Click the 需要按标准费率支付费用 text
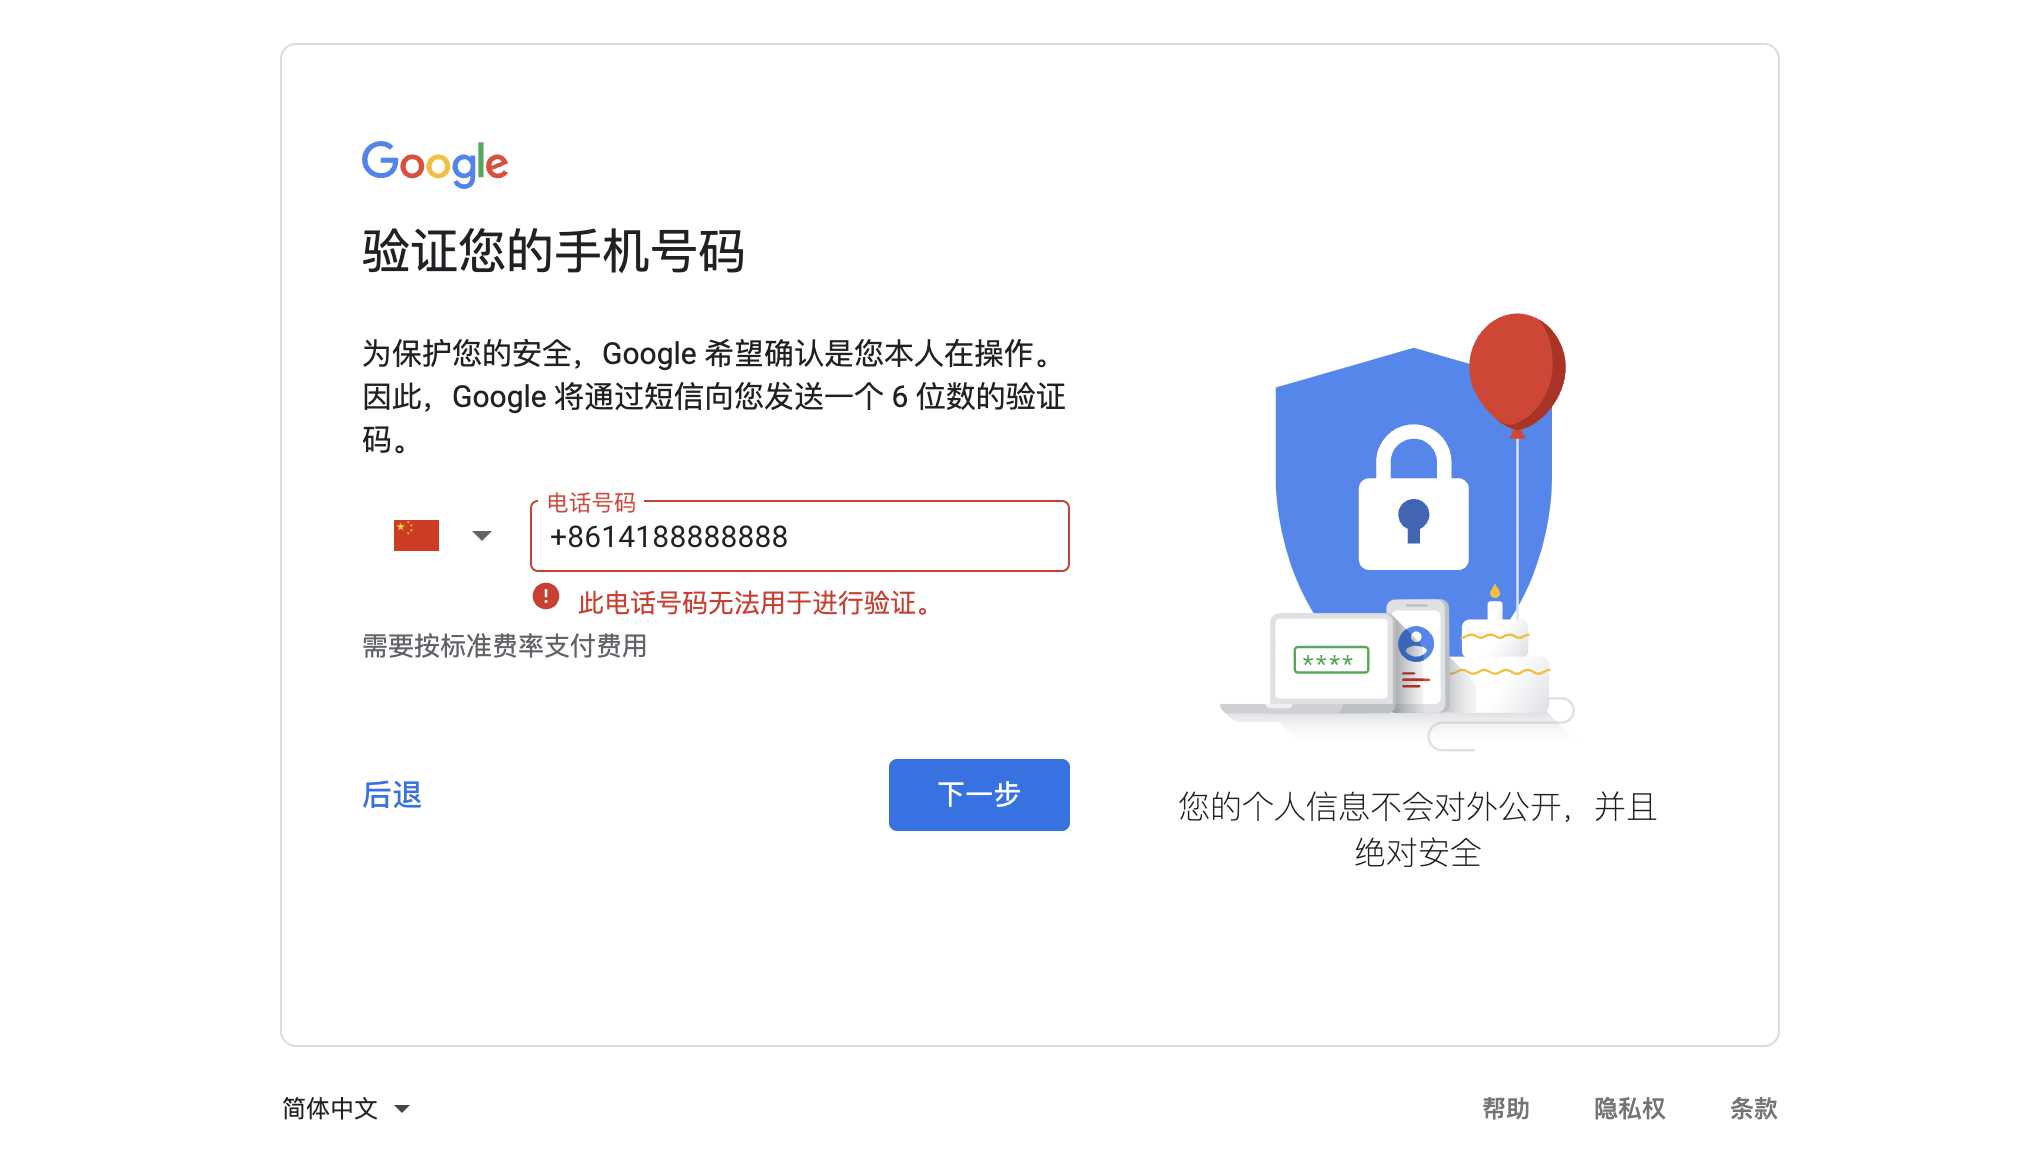Screen dimensions: 2040x1168 [x=505, y=646]
